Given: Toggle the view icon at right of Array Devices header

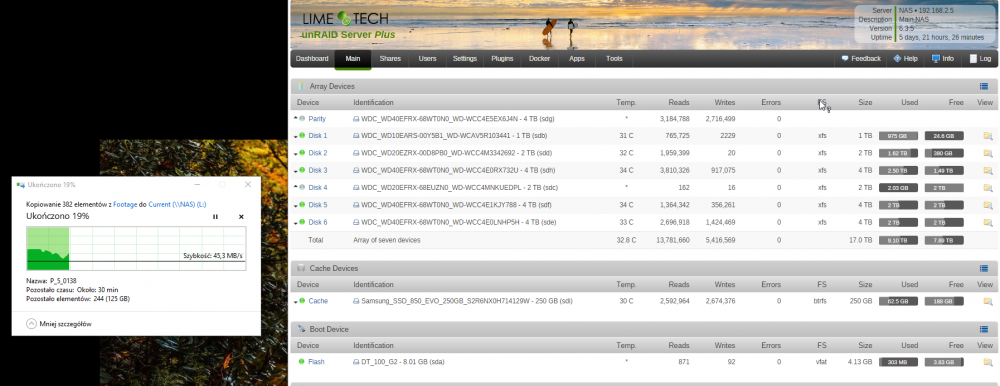Looking at the screenshot, I should tap(983, 86).
